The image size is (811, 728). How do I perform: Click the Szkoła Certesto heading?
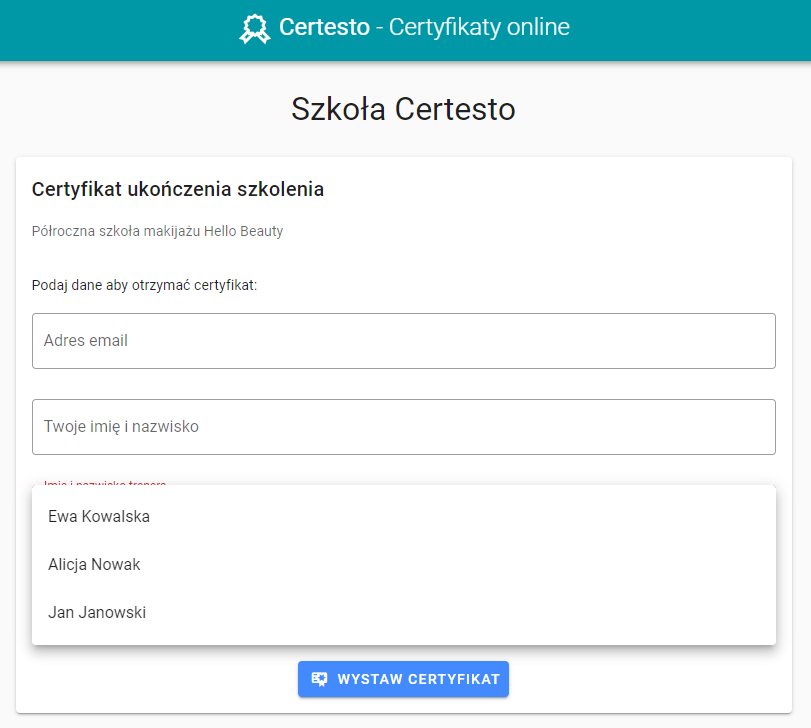tap(403, 109)
